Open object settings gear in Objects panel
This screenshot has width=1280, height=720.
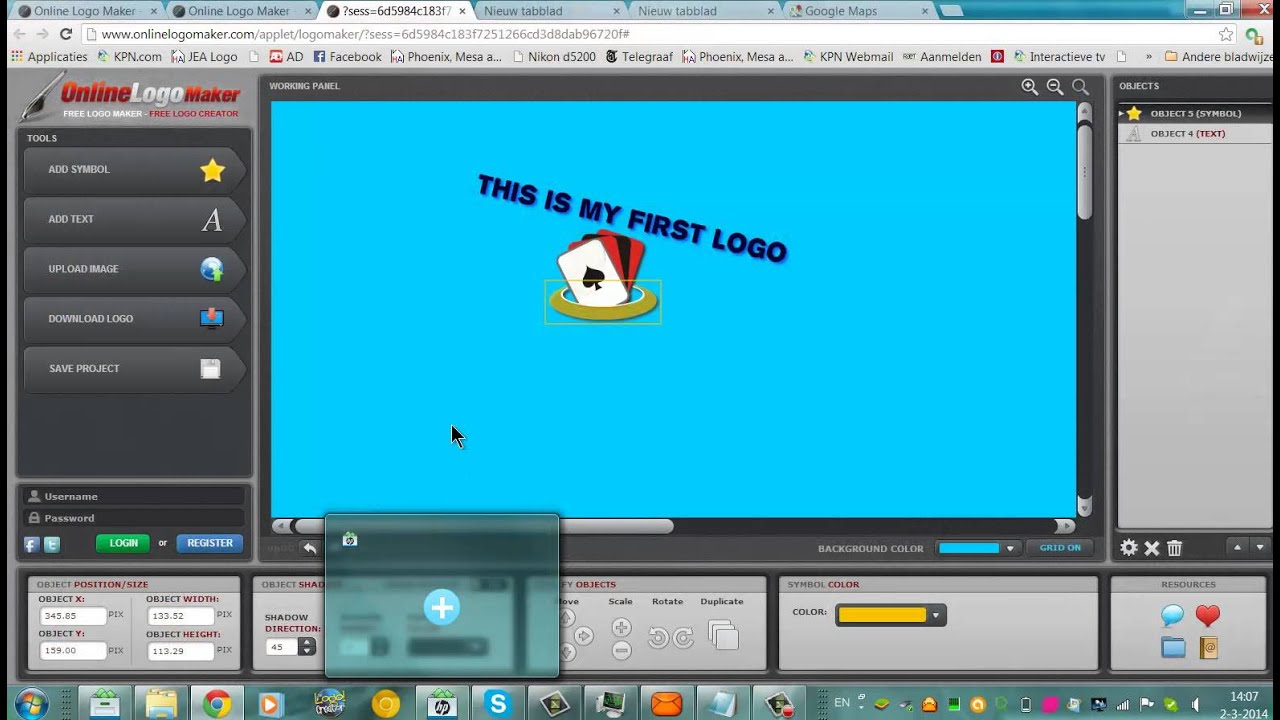1129,548
